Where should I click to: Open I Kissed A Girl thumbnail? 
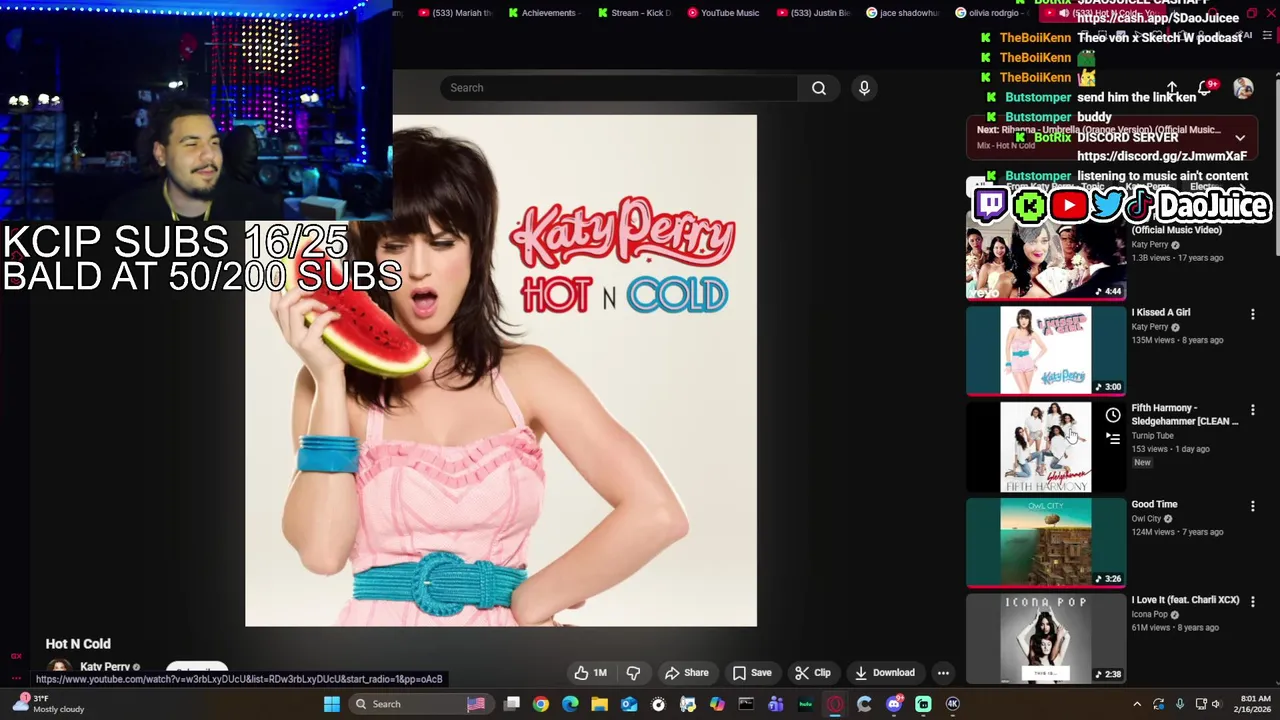point(1046,350)
